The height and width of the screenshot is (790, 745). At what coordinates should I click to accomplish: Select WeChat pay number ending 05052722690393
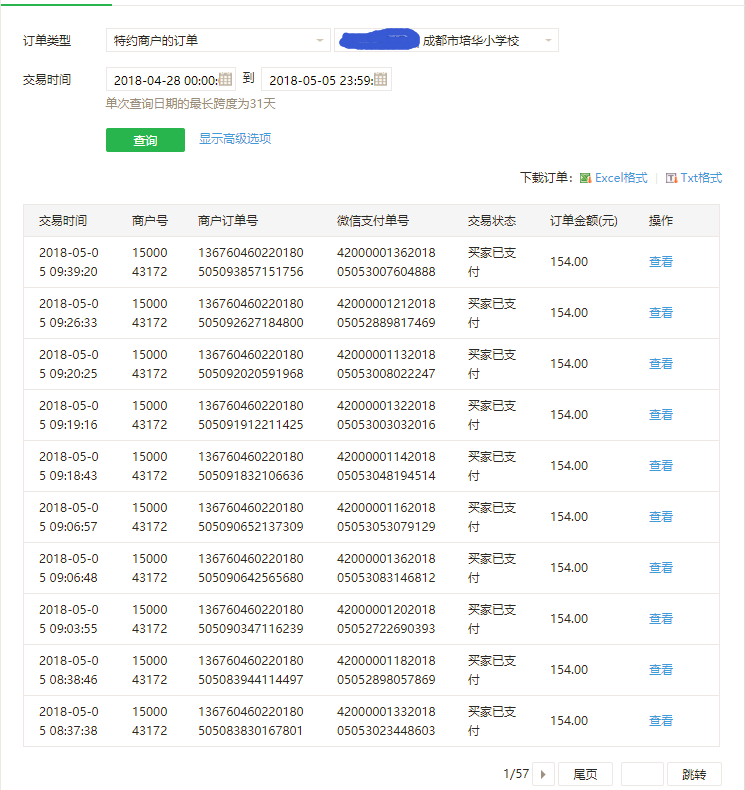(386, 619)
